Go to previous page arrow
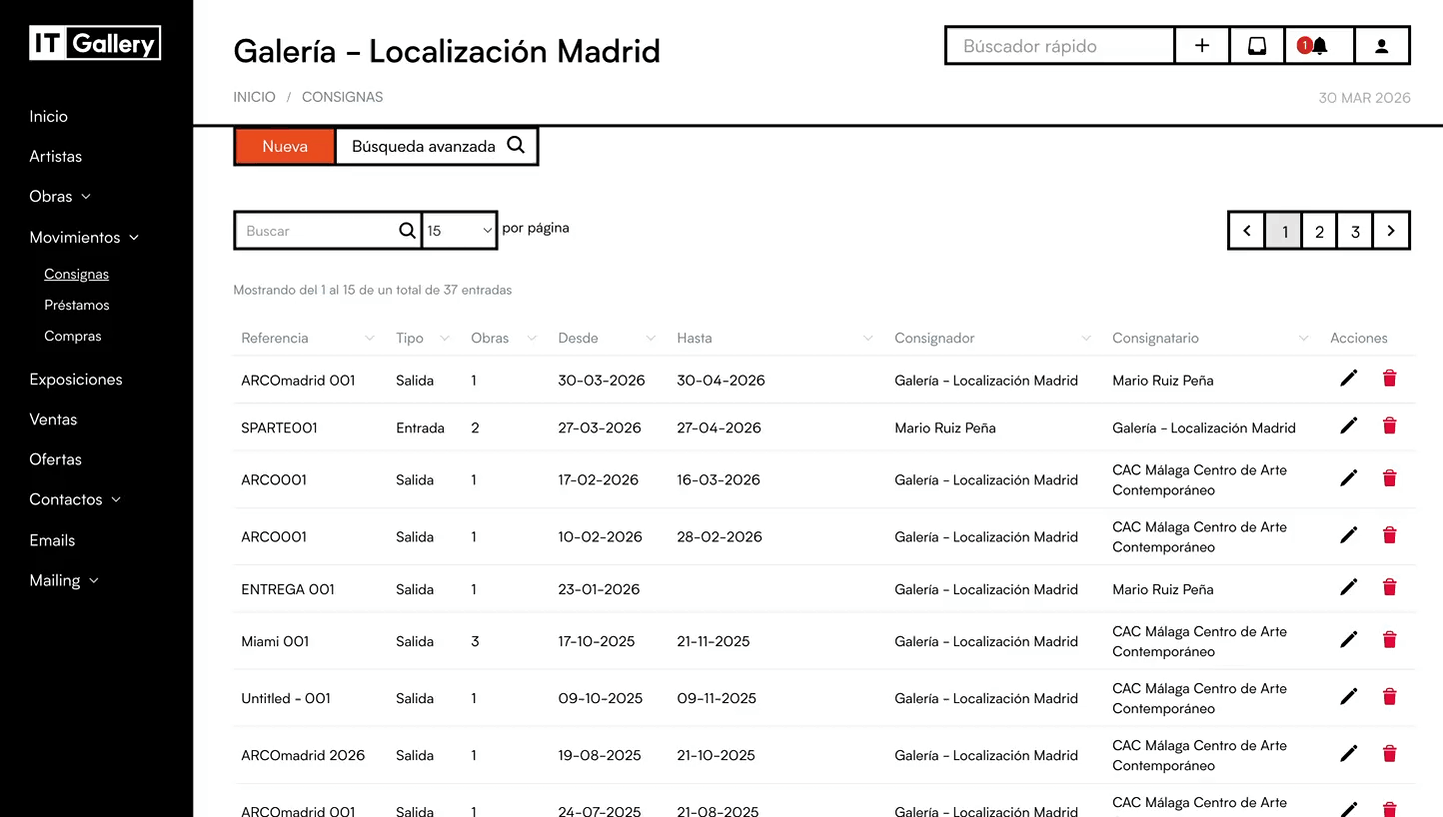 tap(1247, 231)
